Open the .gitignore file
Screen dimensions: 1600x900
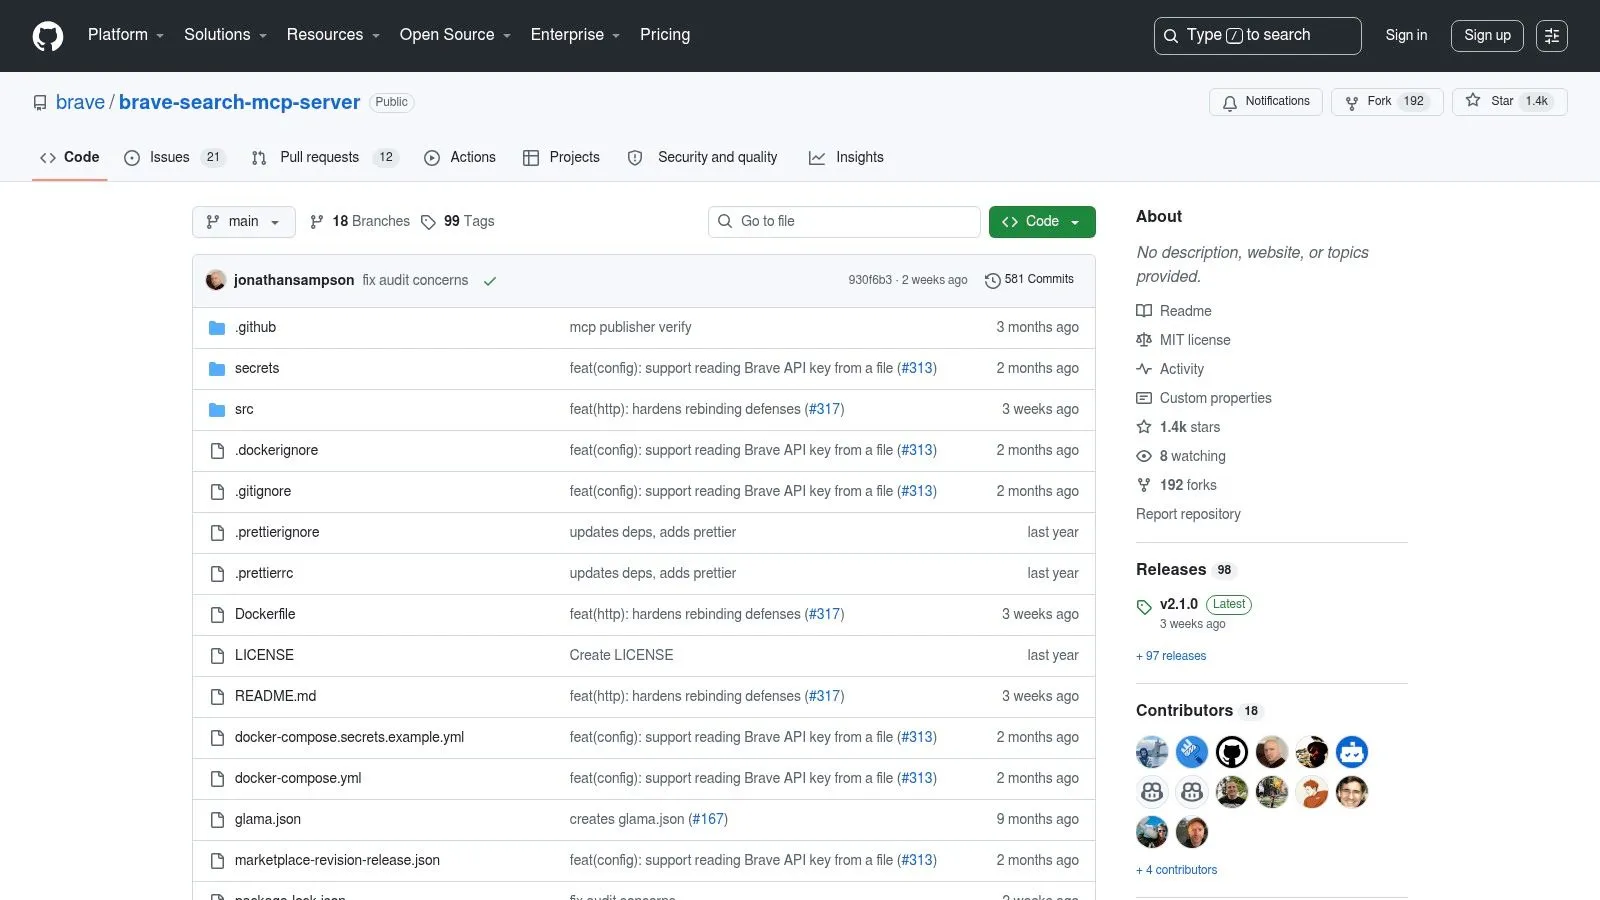click(263, 491)
